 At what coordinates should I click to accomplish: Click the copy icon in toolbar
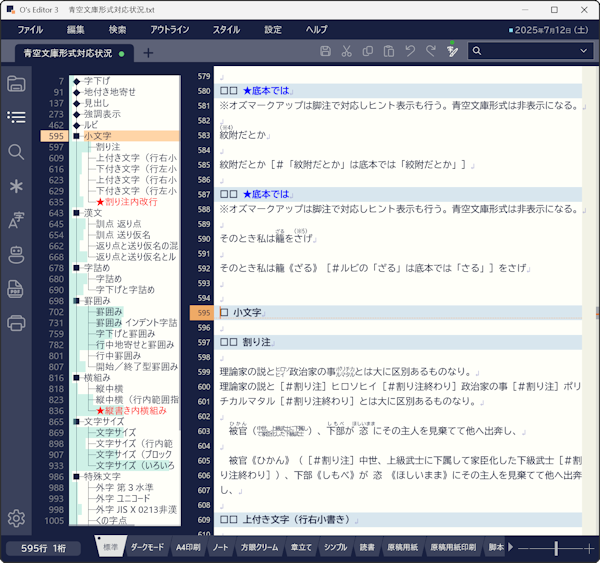click(x=368, y=51)
